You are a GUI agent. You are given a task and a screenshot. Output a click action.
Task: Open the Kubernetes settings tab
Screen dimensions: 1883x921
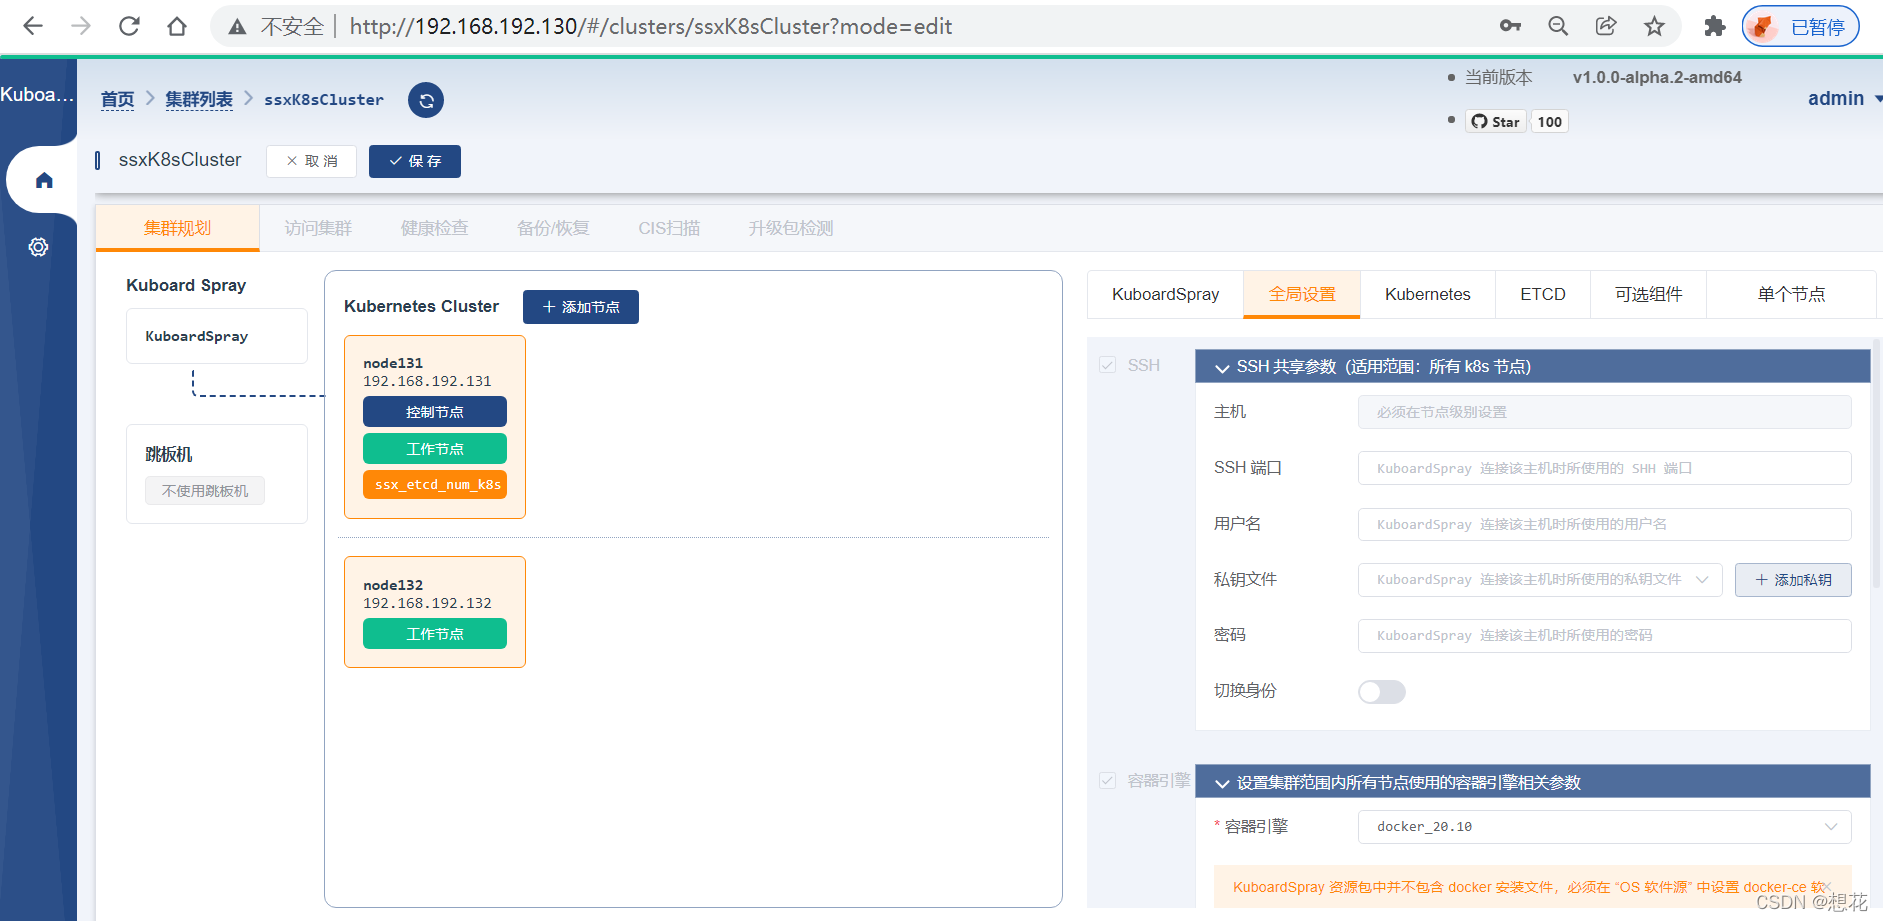[1427, 294]
